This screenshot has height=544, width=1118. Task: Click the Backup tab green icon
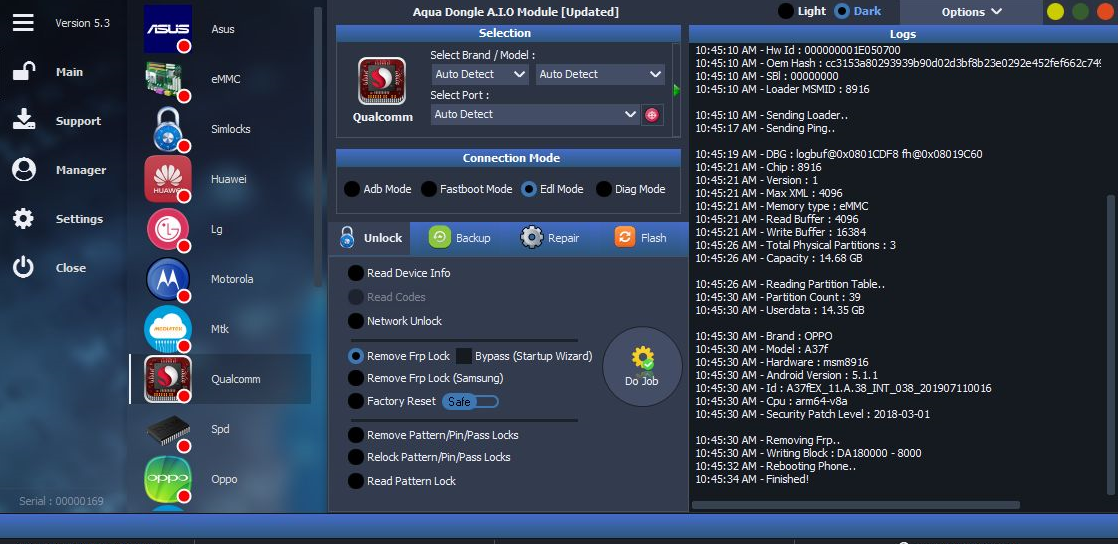[x=439, y=237]
